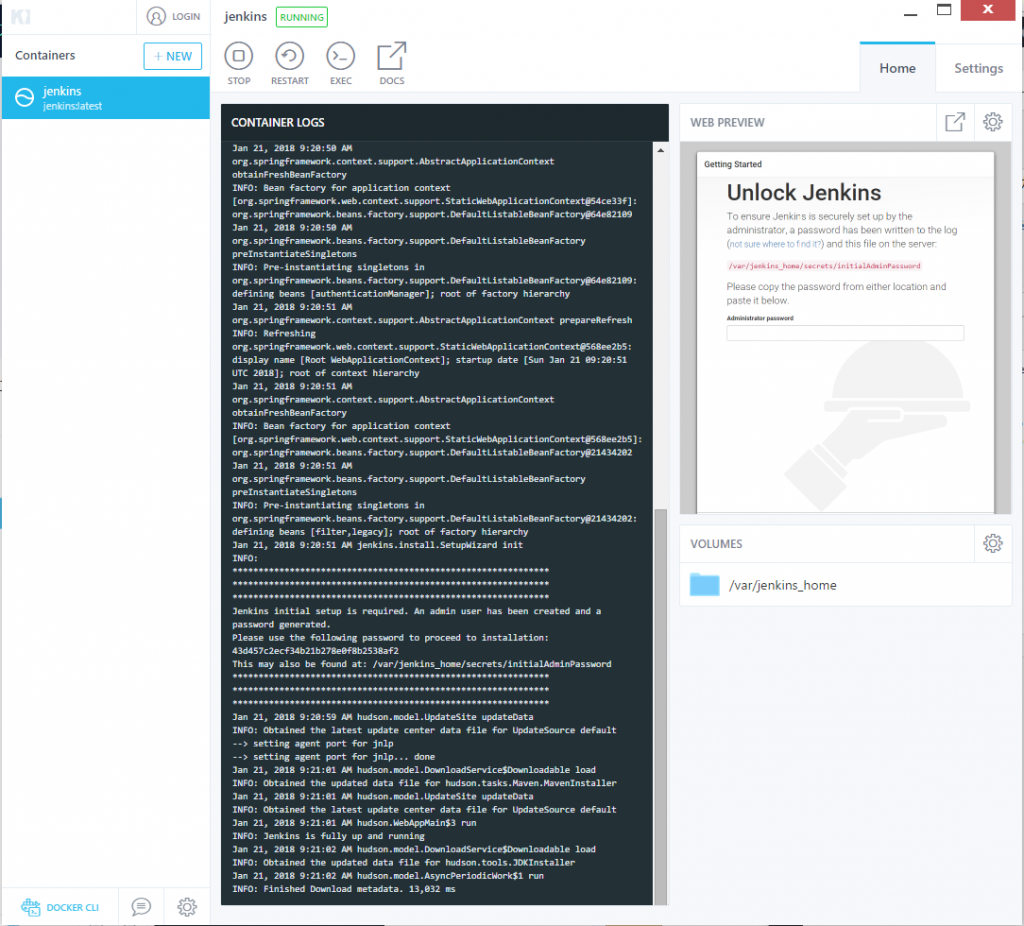Click the jenkins container title
Image resolution: width=1024 pixels, height=926 pixels.
(x=246, y=16)
